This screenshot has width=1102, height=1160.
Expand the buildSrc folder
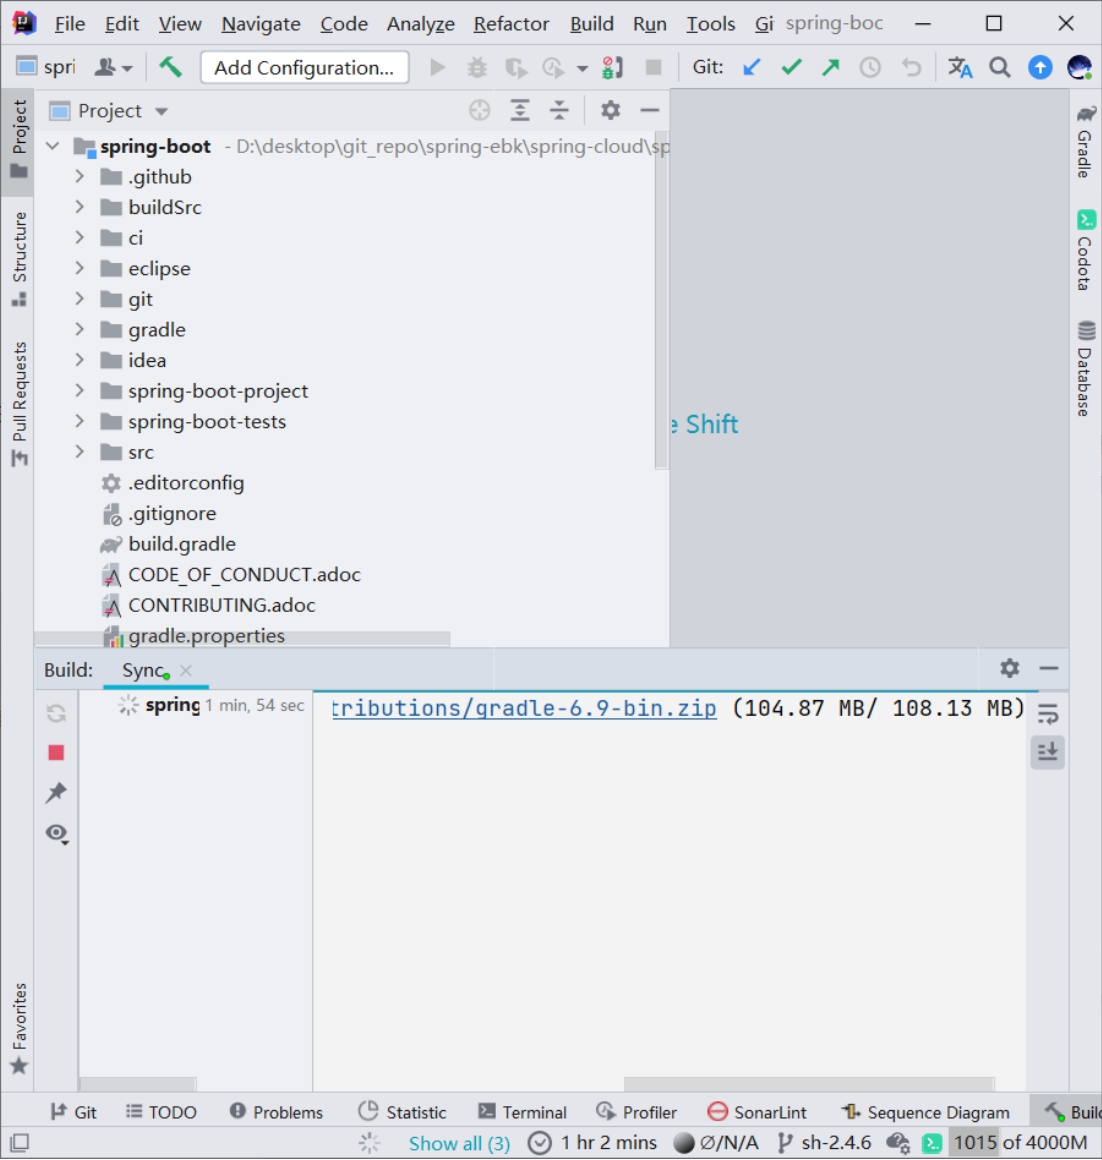pyautogui.click(x=80, y=207)
